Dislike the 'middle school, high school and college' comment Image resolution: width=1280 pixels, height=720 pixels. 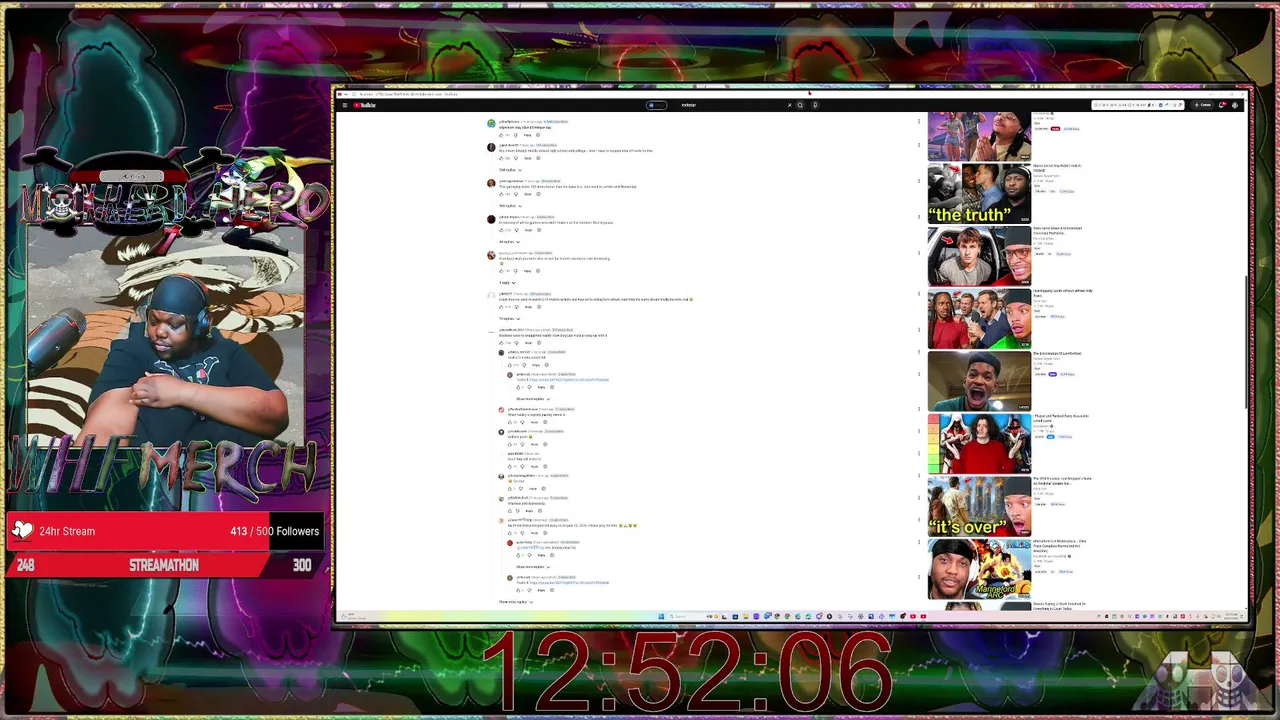pos(516,158)
